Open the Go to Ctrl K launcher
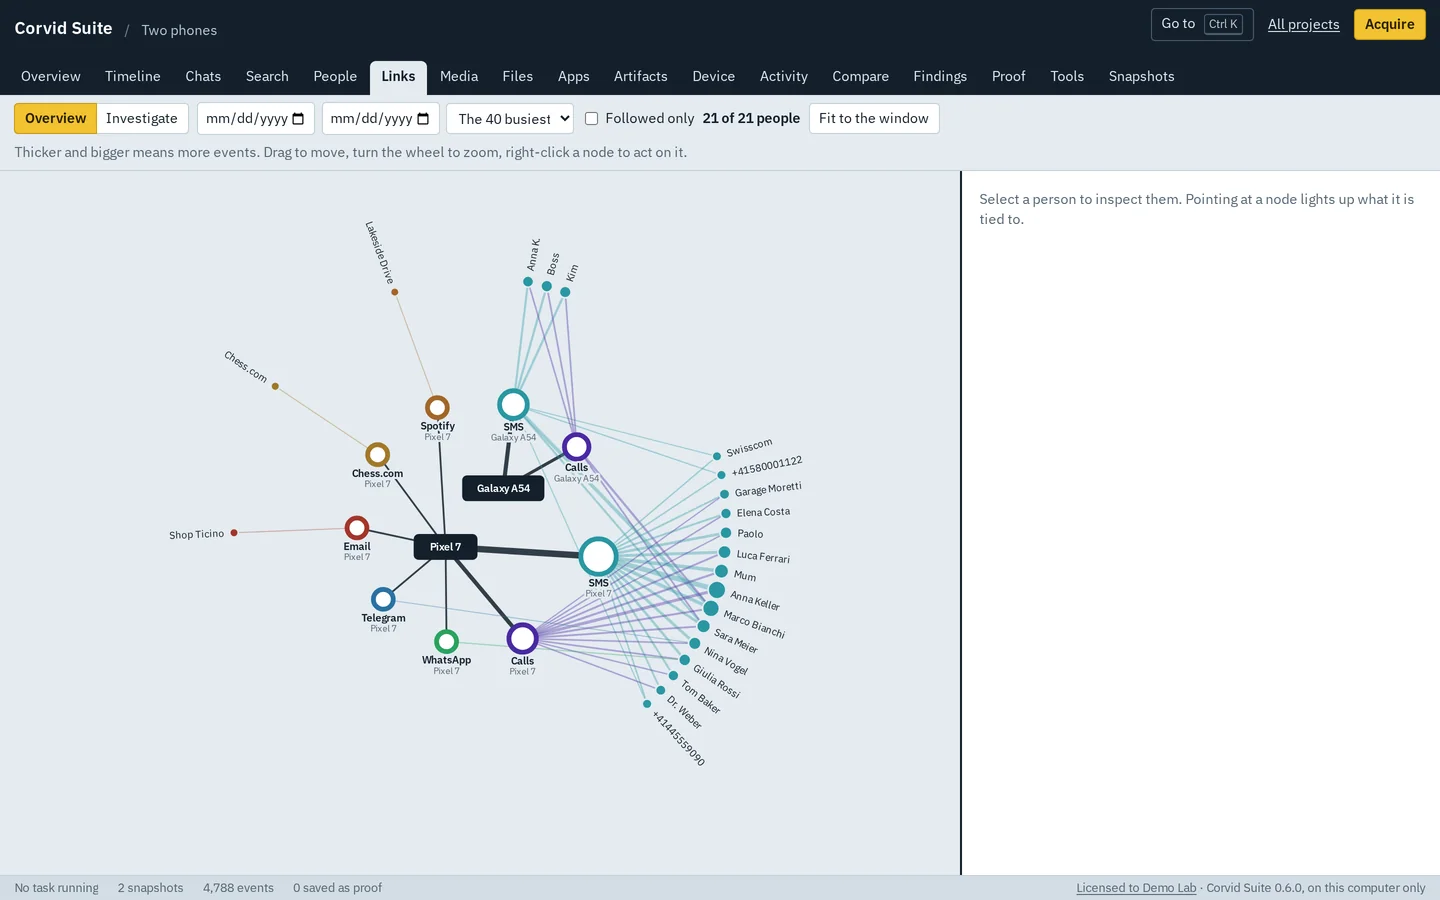Image resolution: width=1440 pixels, height=900 pixels. pos(1202,24)
